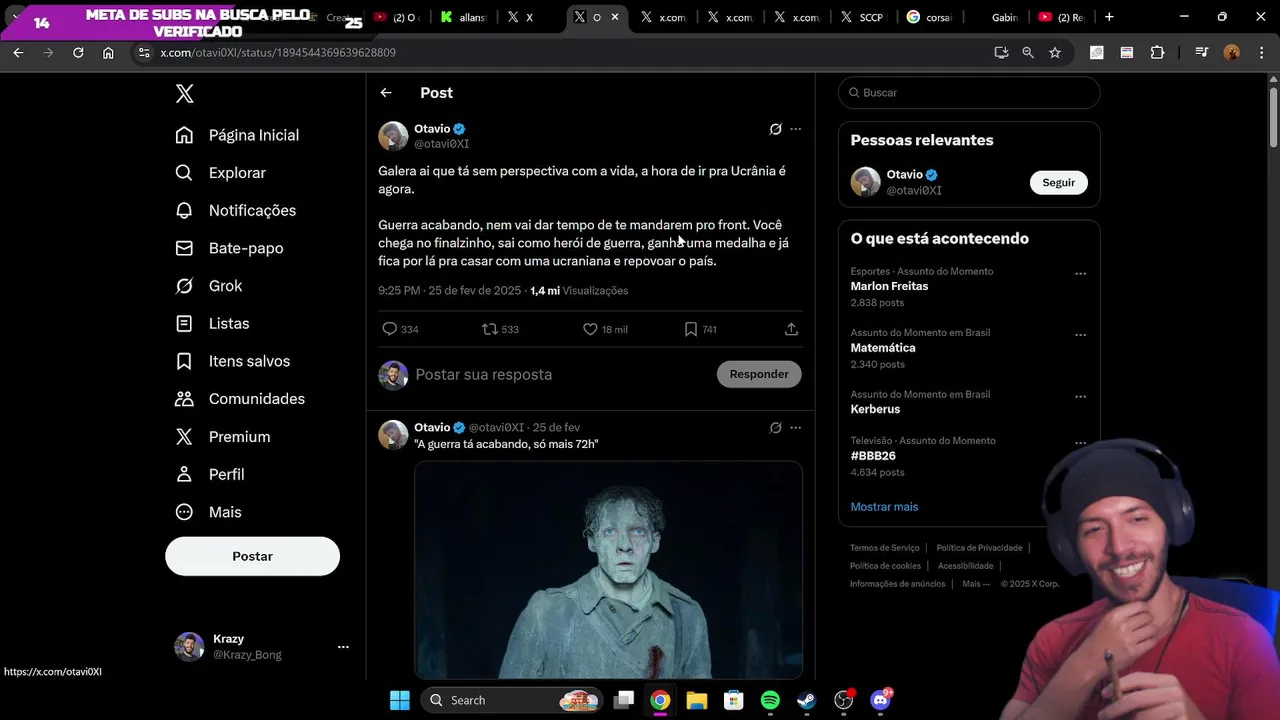Bookmark the post with 741 saves
Image resolution: width=1280 pixels, height=720 pixels.
(x=690, y=329)
